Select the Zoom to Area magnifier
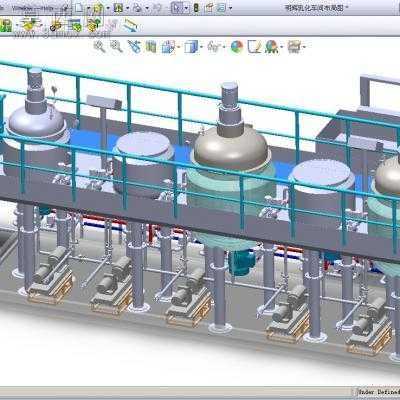This screenshot has width=400, height=400. pyautogui.click(x=116, y=46)
